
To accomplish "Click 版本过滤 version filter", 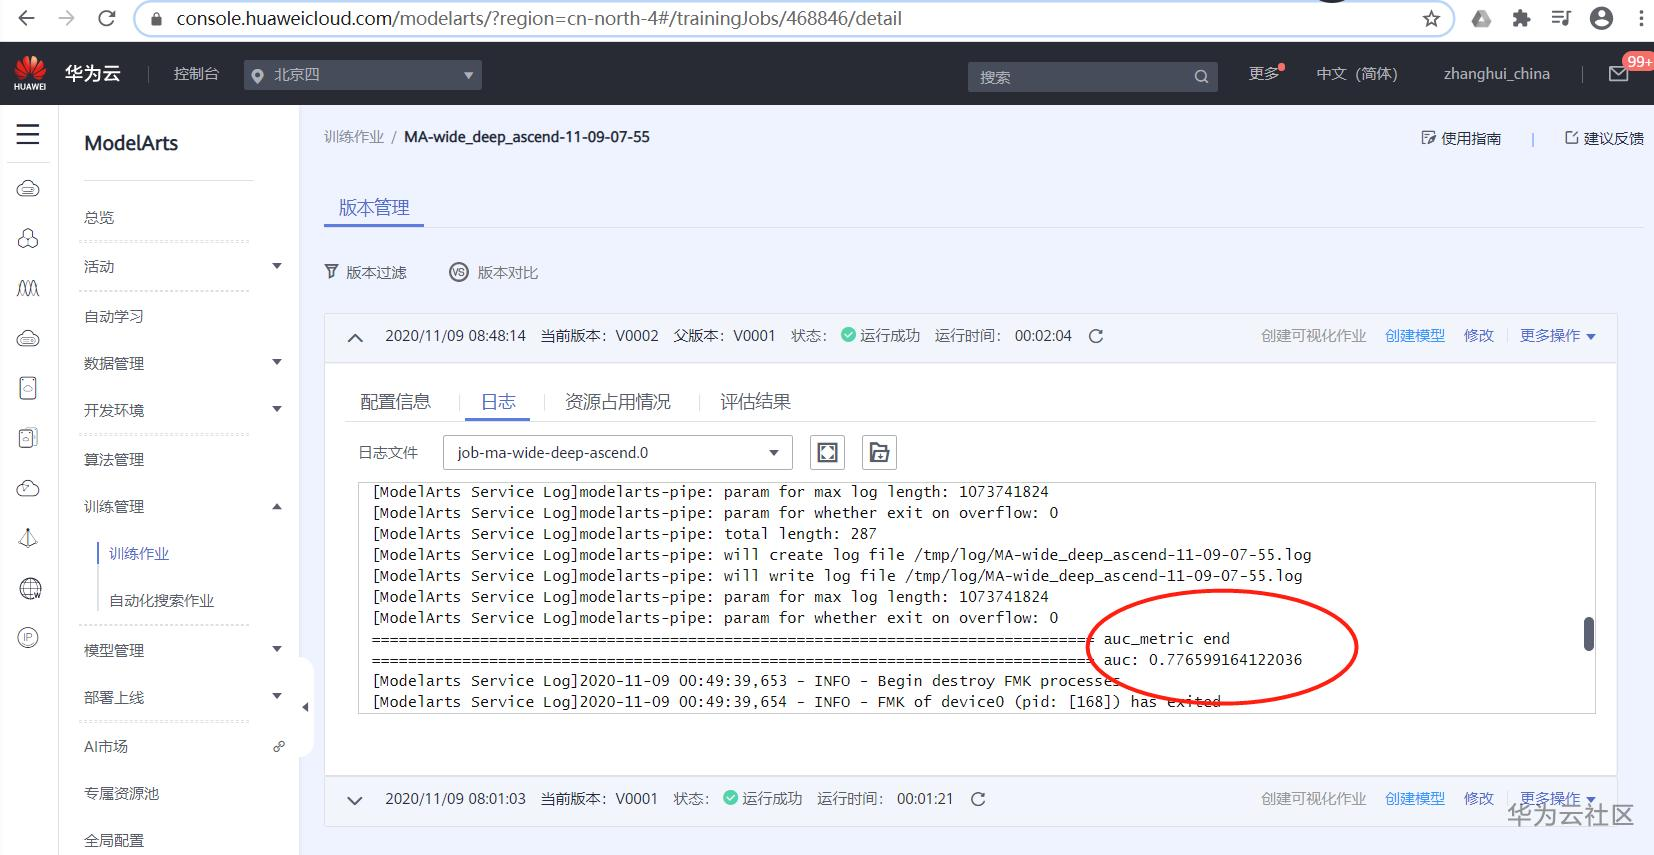I will pyautogui.click(x=366, y=272).
